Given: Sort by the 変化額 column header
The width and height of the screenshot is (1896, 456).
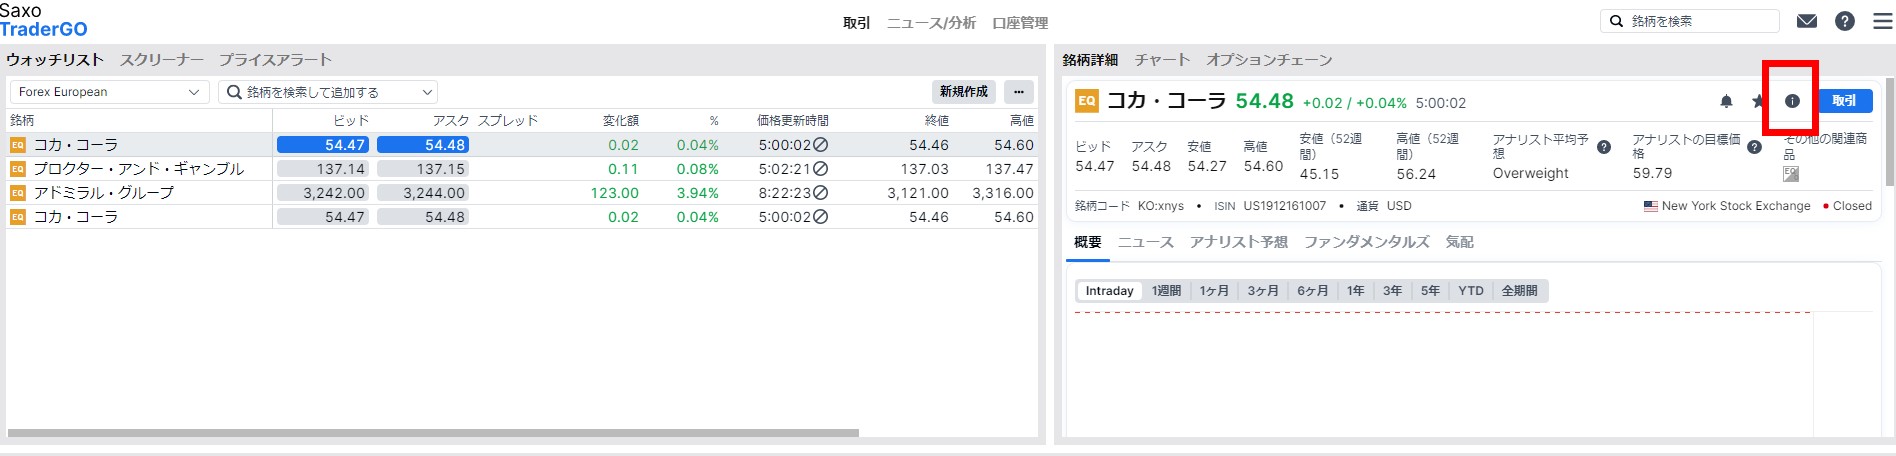Looking at the screenshot, I should [620, 121].
